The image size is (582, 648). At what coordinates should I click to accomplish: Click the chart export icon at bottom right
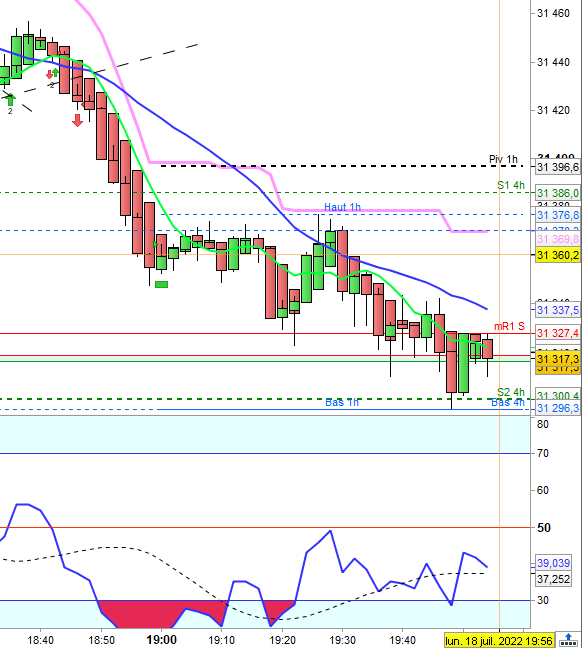[x=568, y=640]
